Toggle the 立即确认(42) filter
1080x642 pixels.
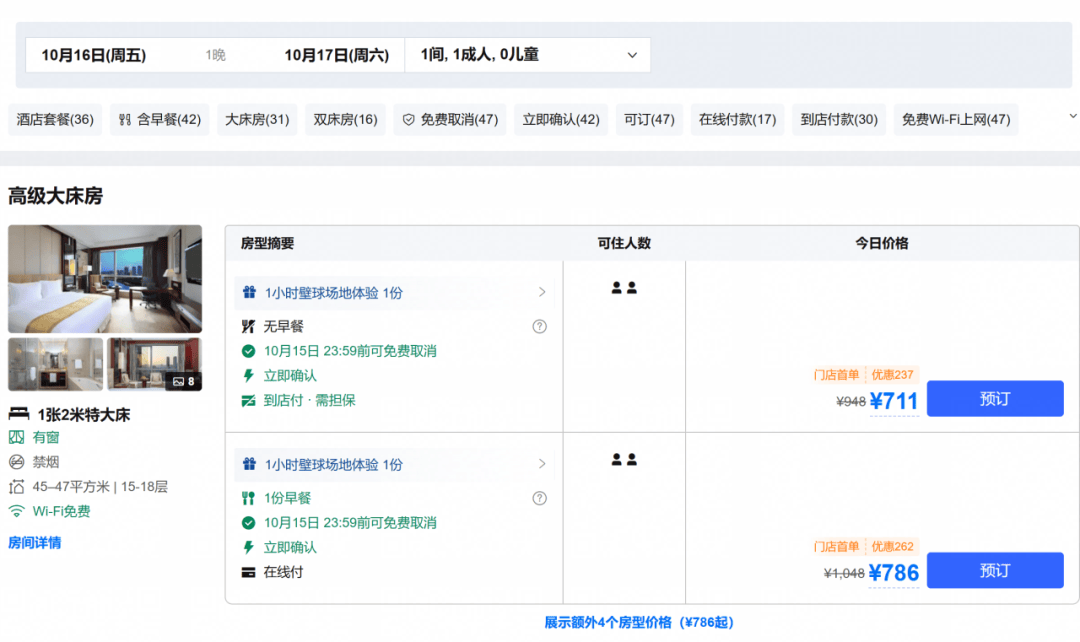click(561, 120)
